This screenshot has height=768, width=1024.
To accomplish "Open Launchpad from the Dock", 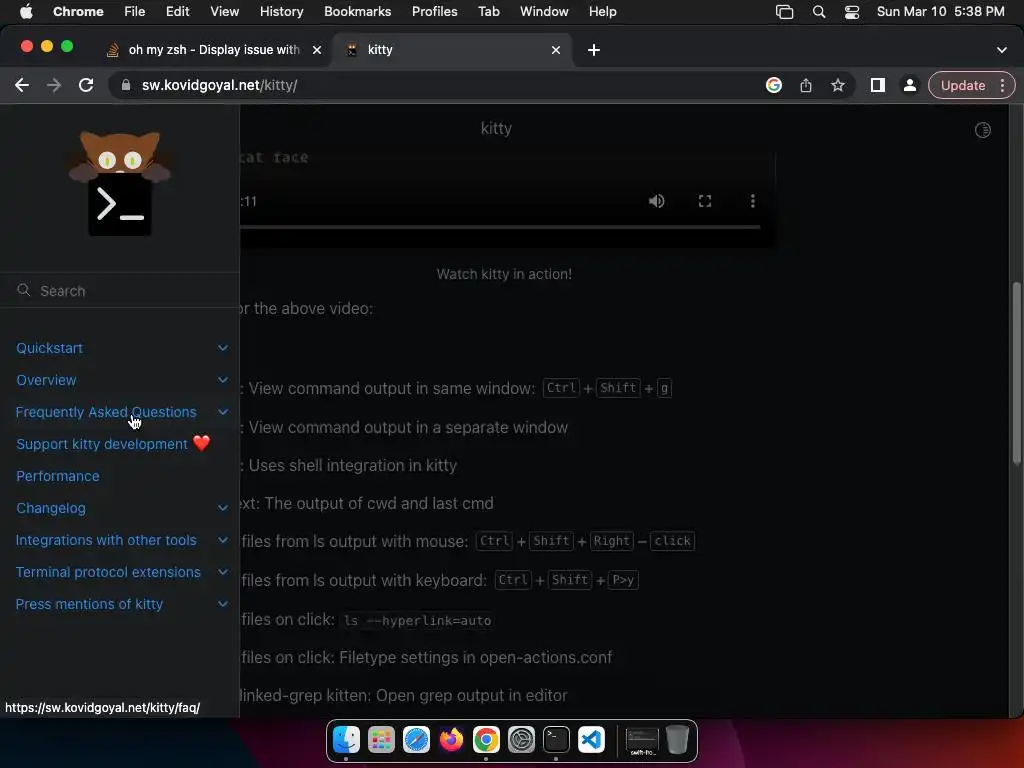I will click(x=381, y=740).
